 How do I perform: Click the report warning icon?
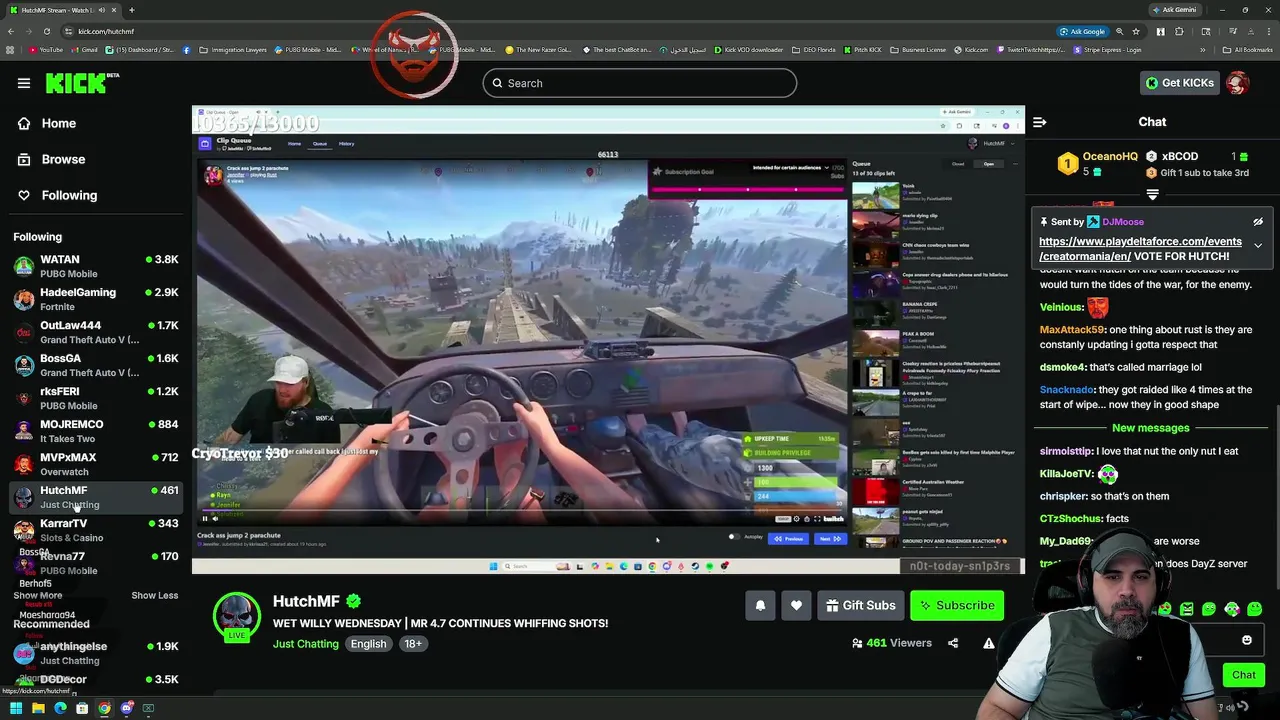988,643
